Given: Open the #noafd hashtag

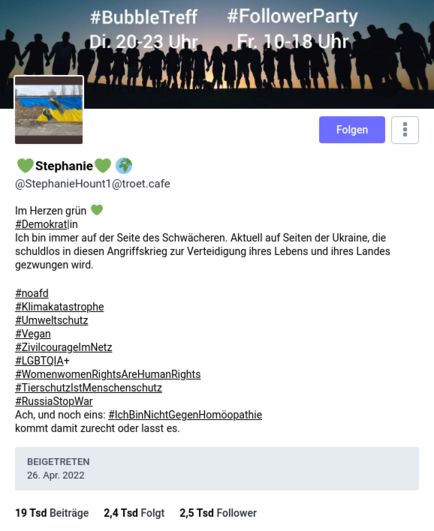Looking at the screenshot, I should pyautogui.click(x=32, y=293).
